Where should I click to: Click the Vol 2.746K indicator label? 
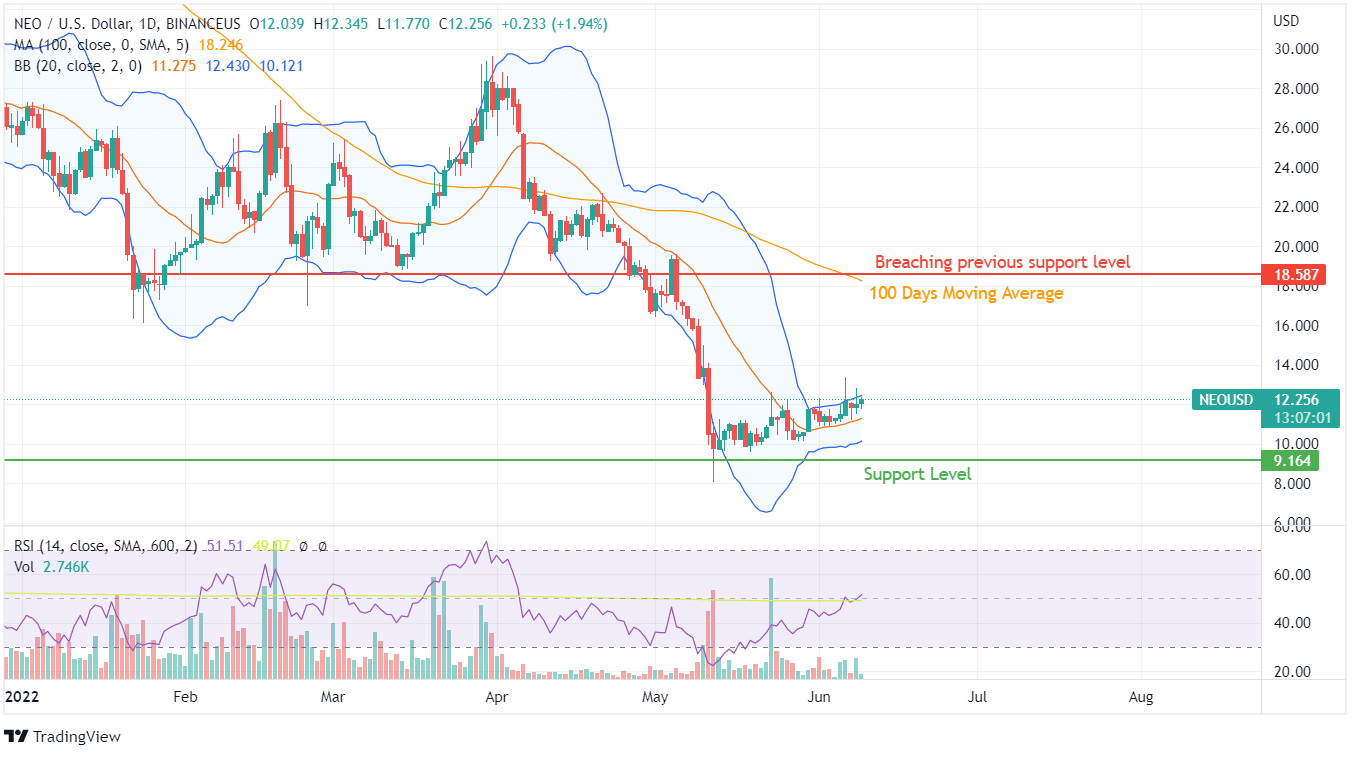pyautogui.click(x=52, y=566)
